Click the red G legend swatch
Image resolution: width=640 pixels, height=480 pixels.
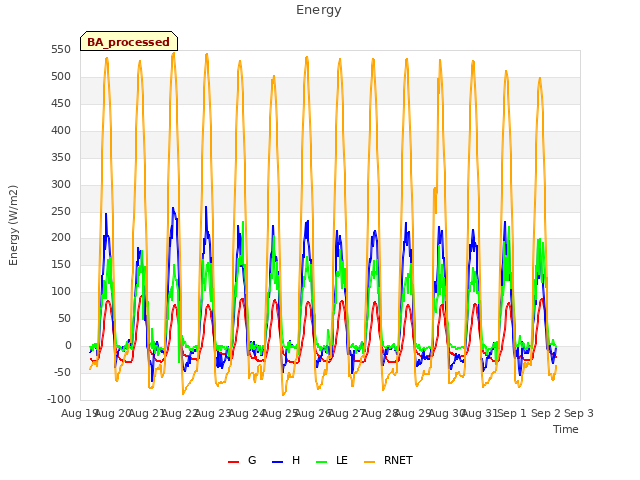233,462
